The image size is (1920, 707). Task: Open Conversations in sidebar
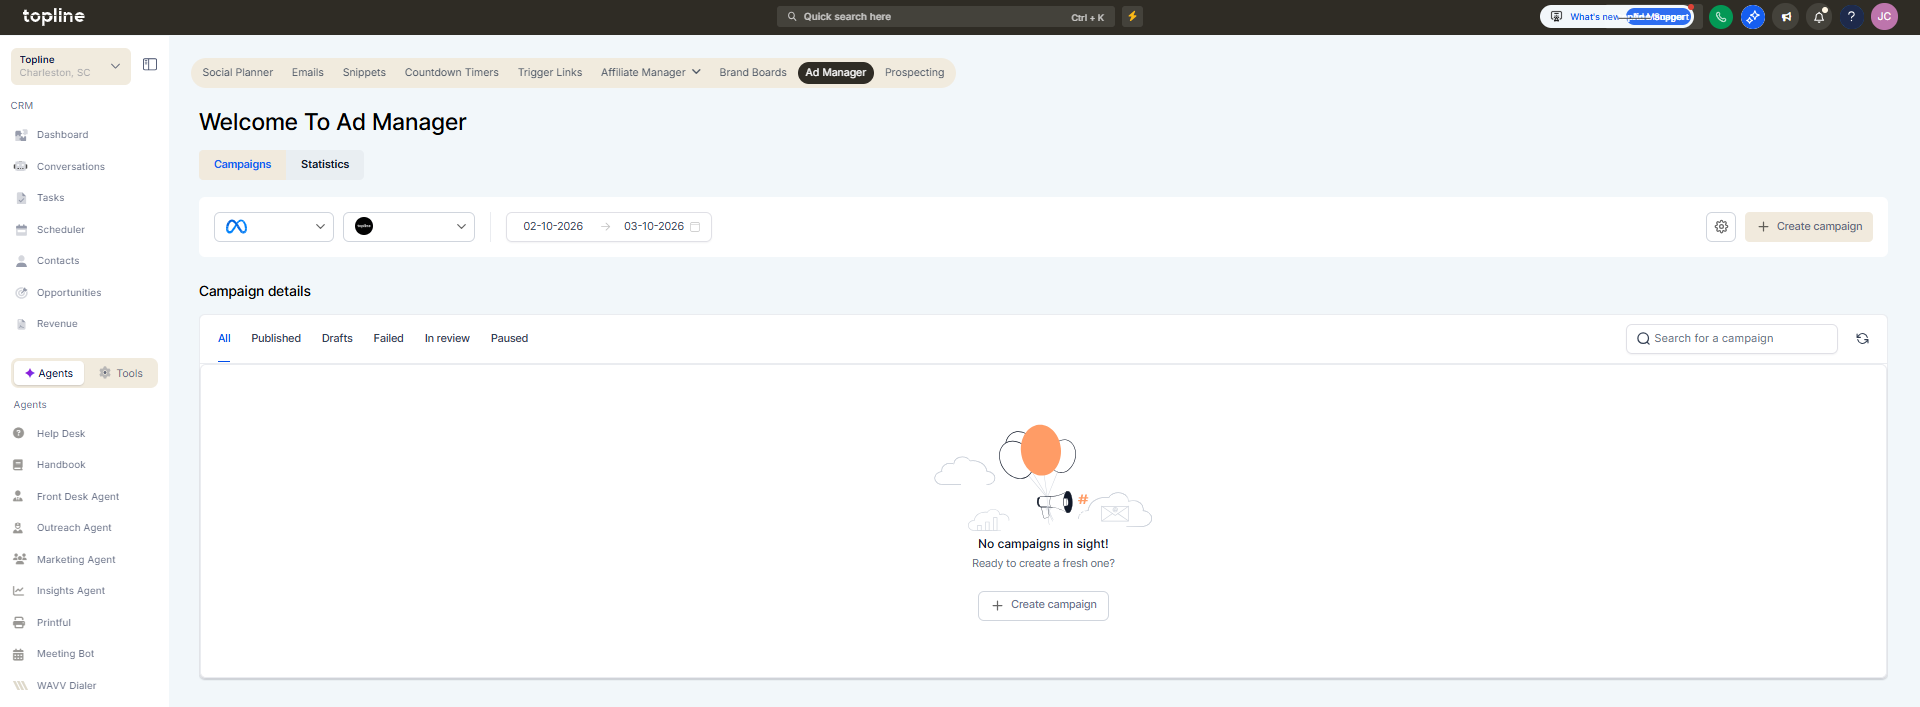(70, 167)
